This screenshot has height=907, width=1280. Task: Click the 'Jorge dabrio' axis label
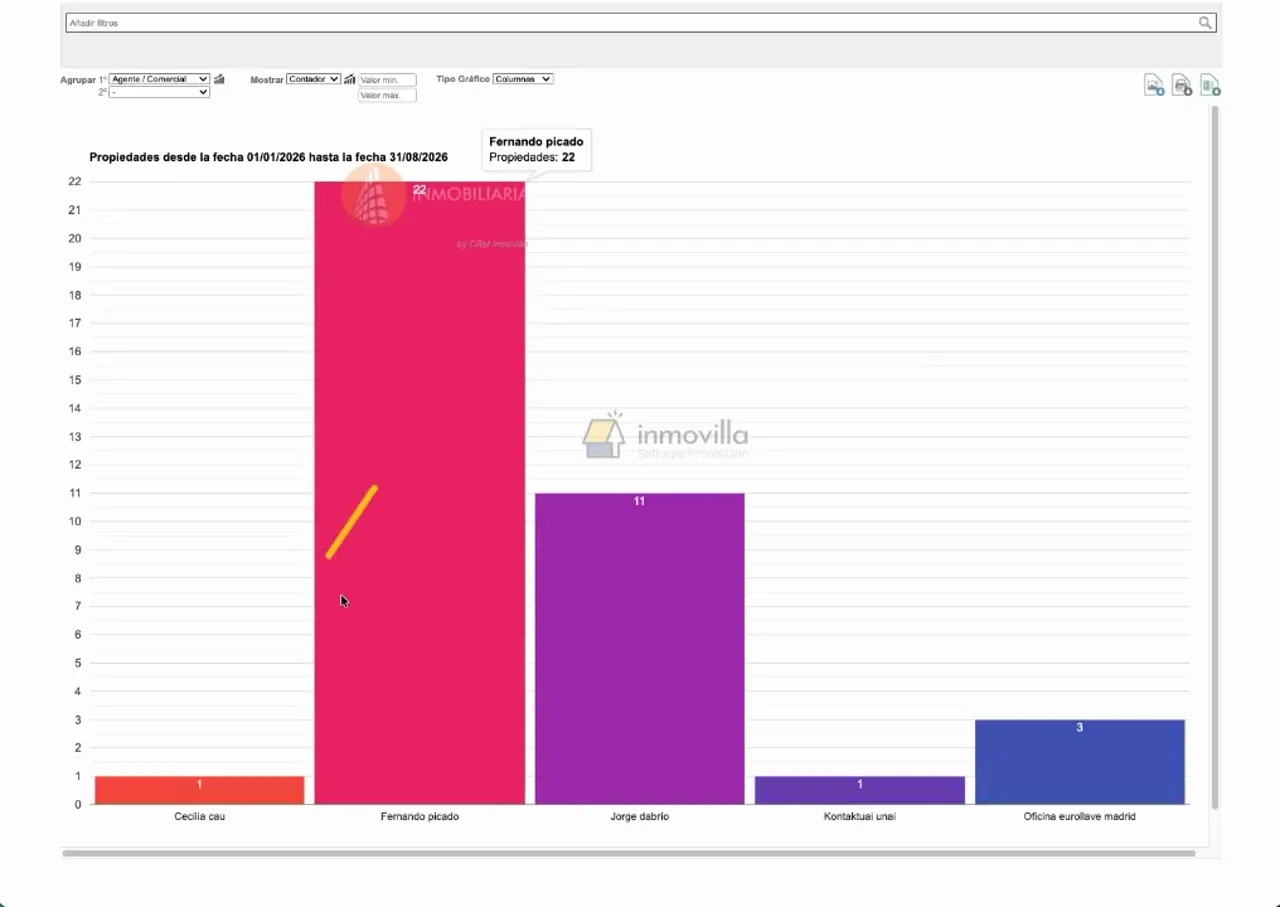[640, 816]
